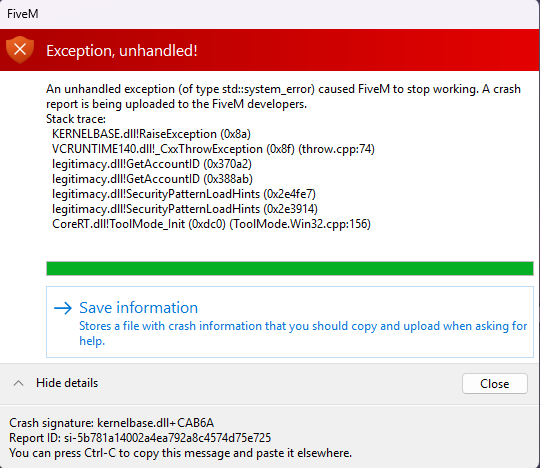Click the Ctrl-C copy hint message
This screenshot has height=468, width=540.
[180, 453]
